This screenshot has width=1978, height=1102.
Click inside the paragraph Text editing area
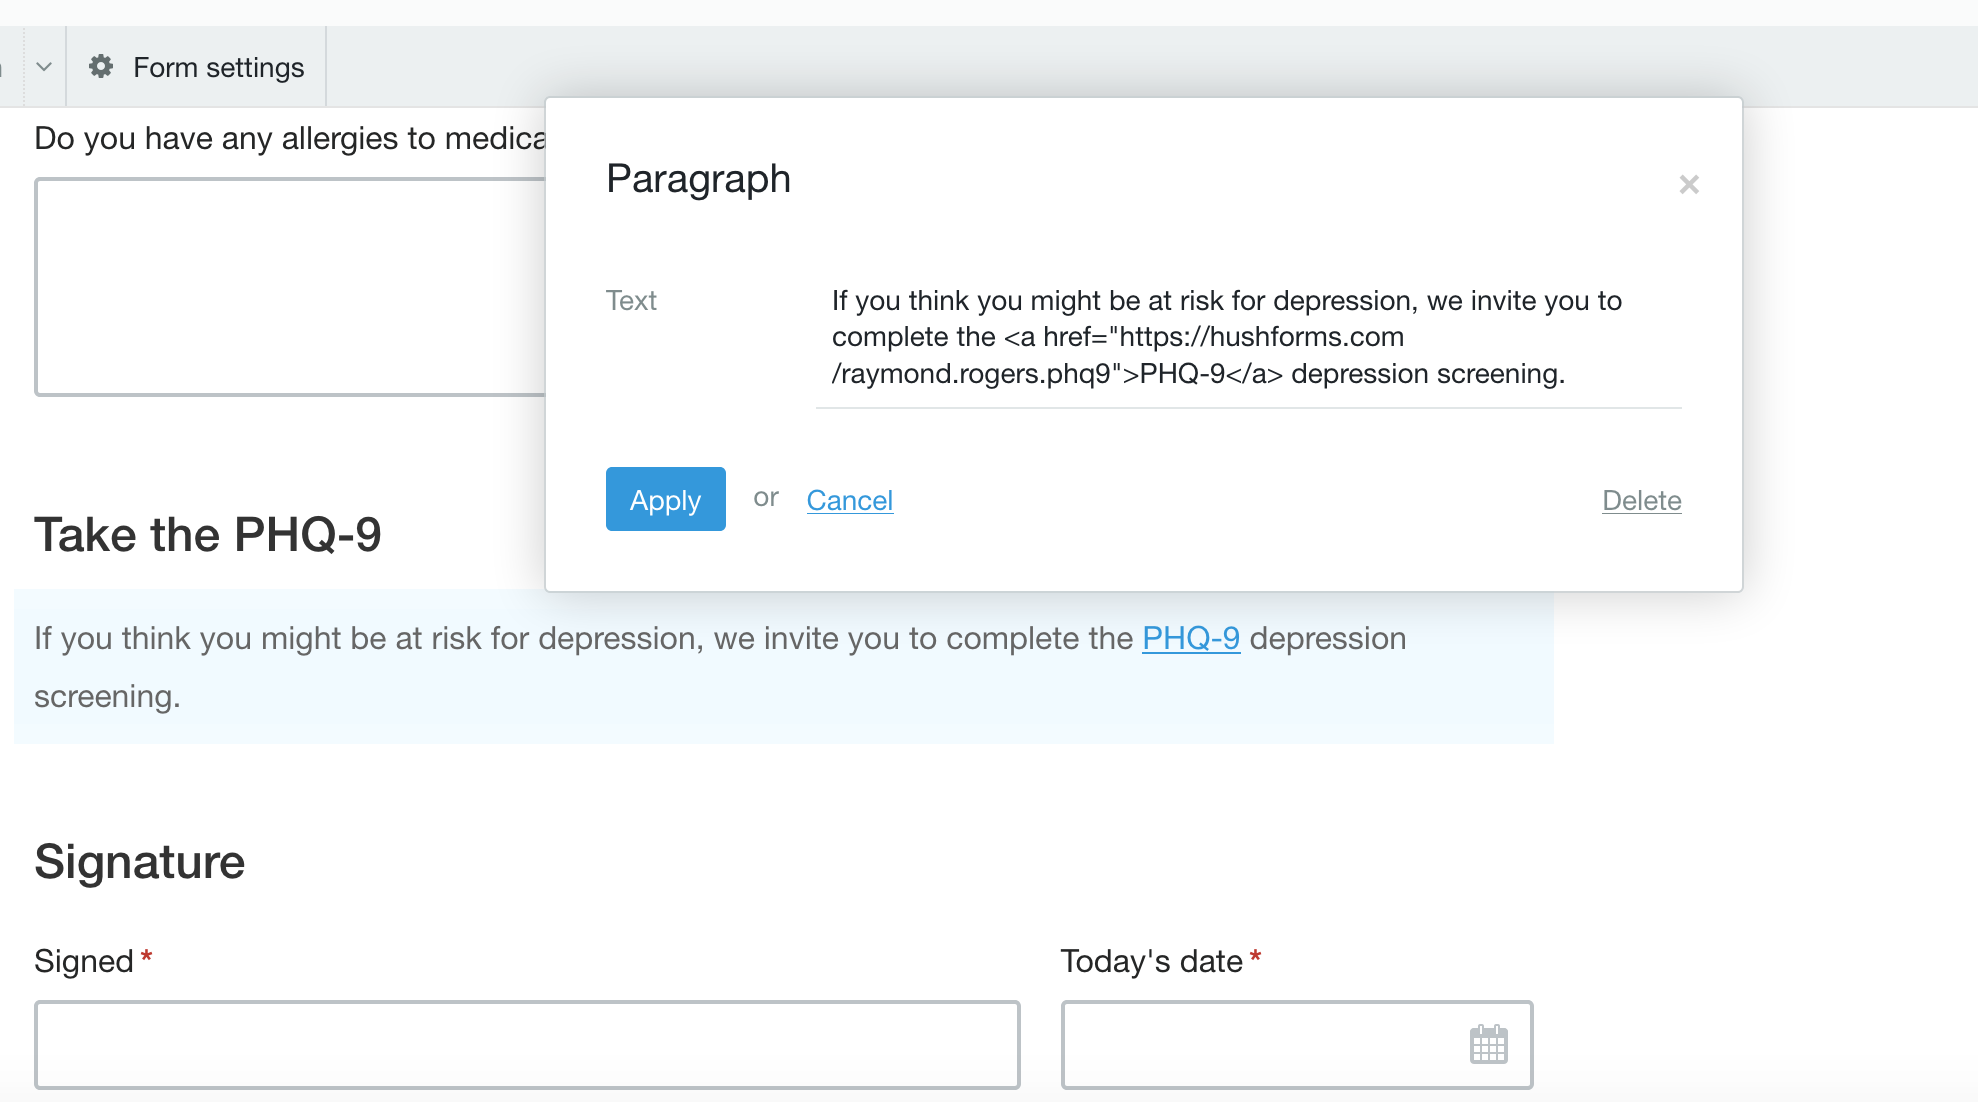coord(1247,337)
